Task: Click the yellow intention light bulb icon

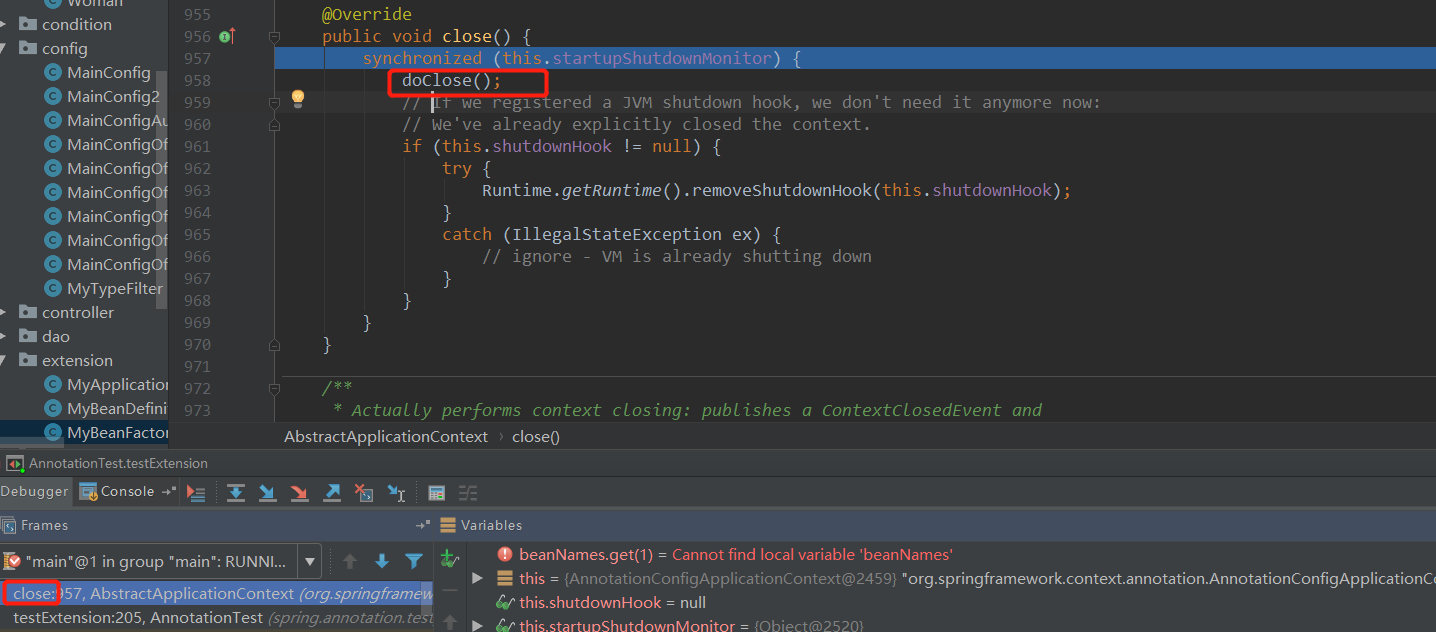Action: (297, 98)
